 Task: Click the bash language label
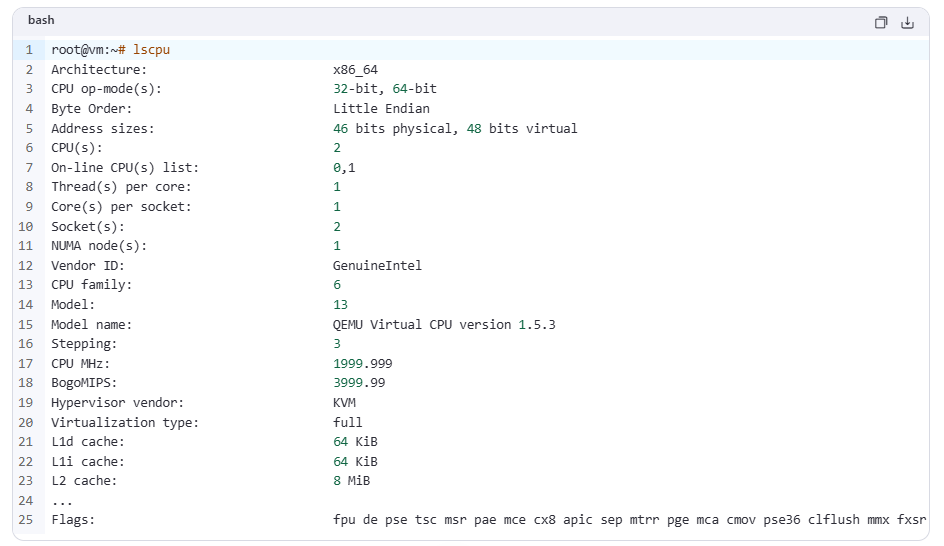pos(41,21)
